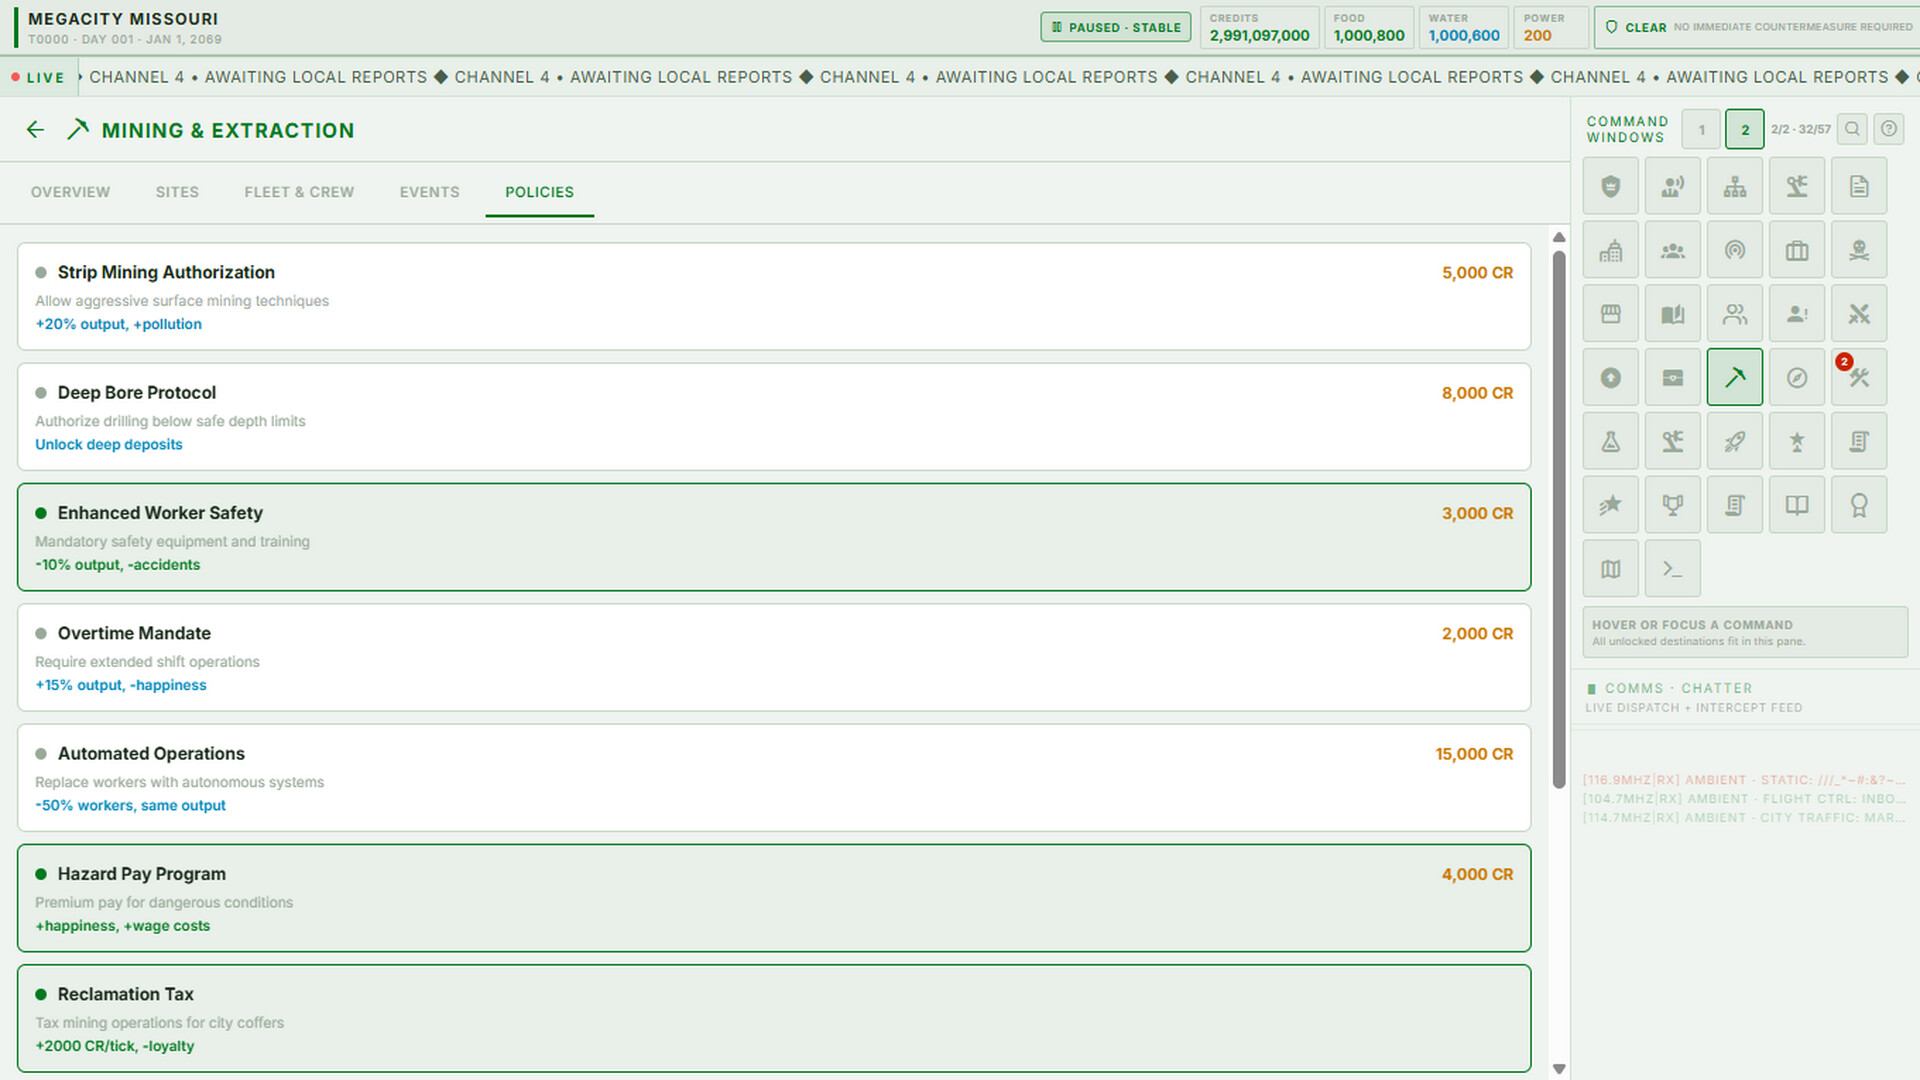Disable the Enhanced Worker Safety policy

coord(774,537)
